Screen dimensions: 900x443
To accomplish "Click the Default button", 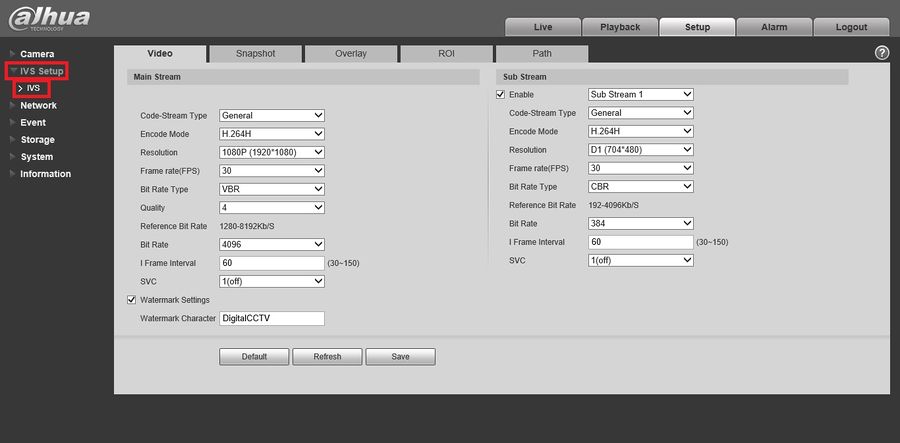I will [254, 356].
